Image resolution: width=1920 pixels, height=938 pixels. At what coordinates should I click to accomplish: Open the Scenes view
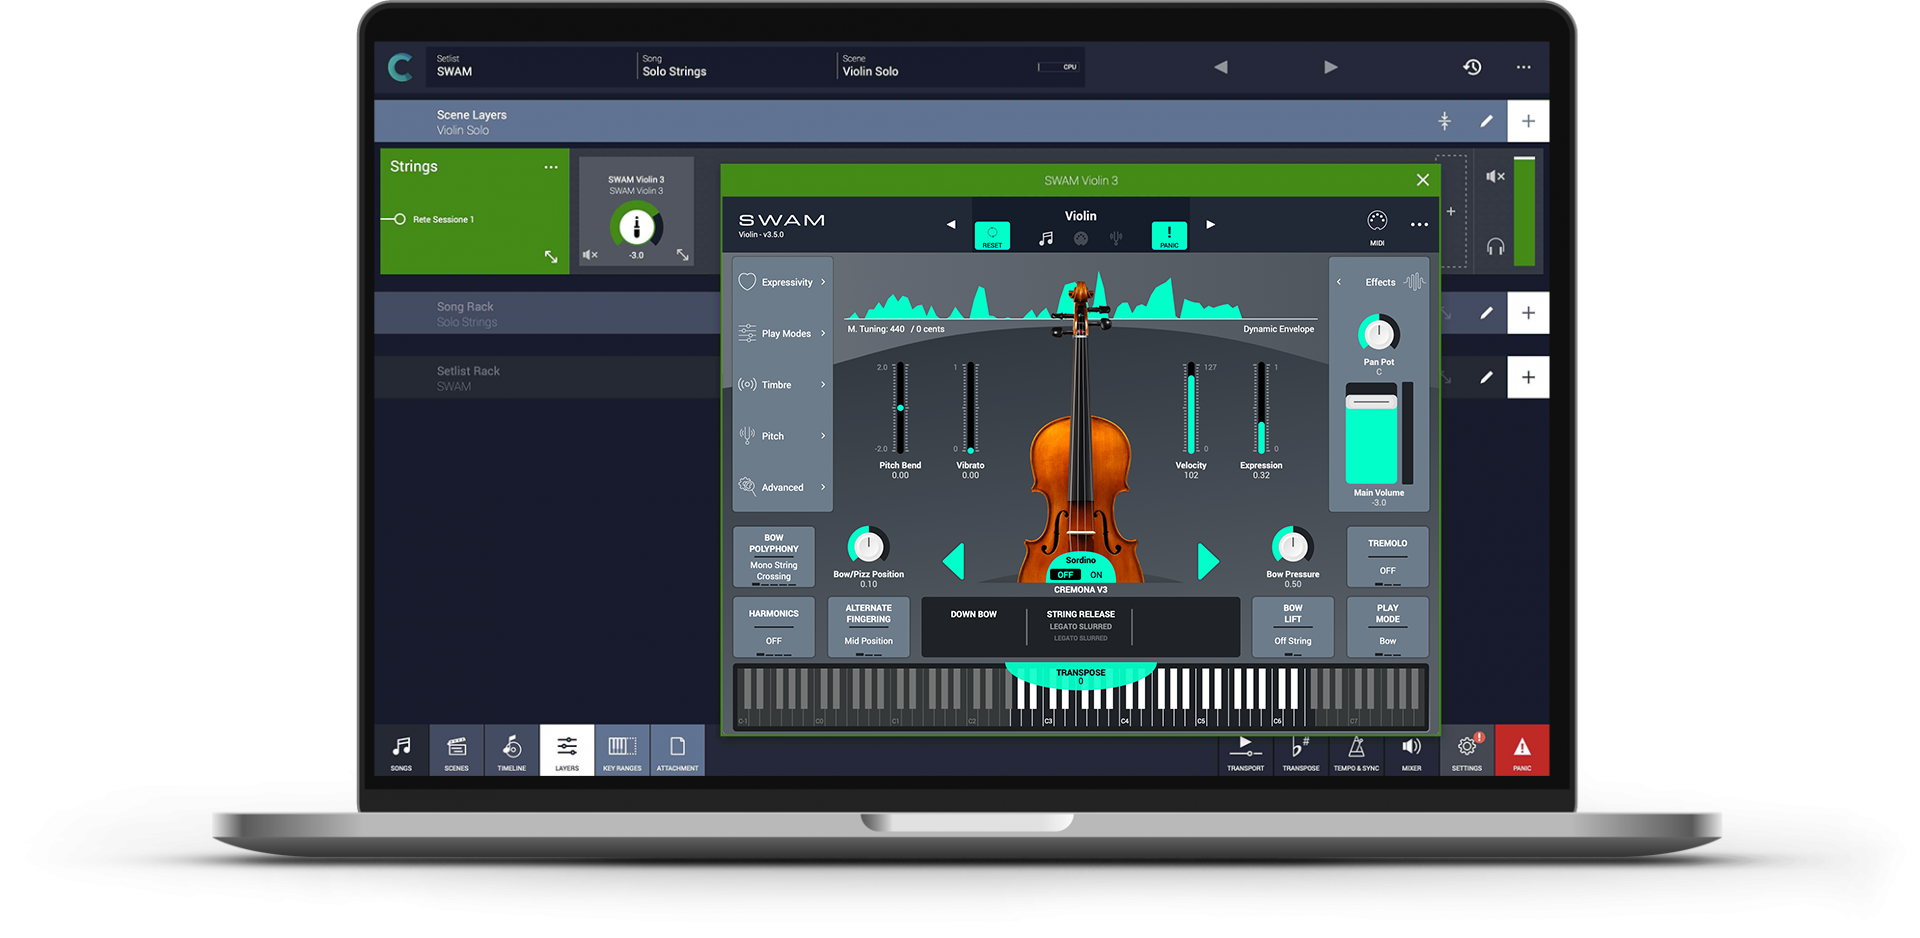[x=456, y=751]
